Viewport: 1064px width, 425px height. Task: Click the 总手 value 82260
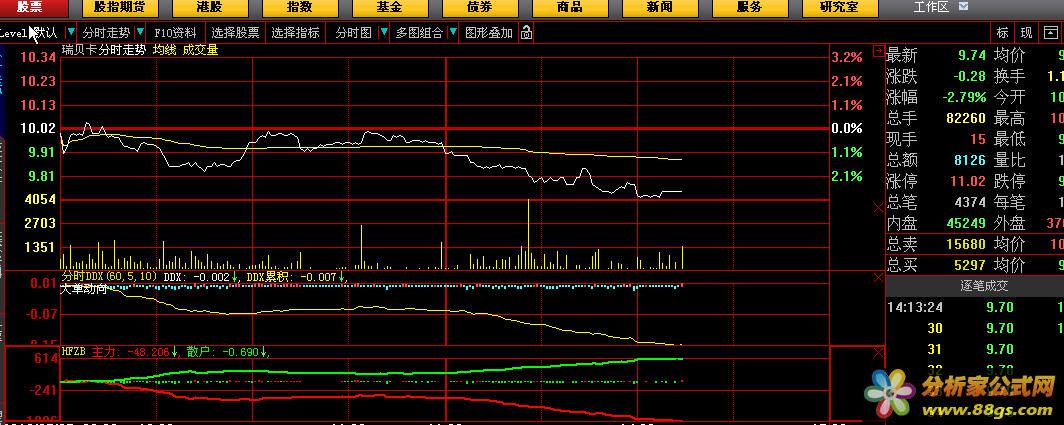coord(965,119)
